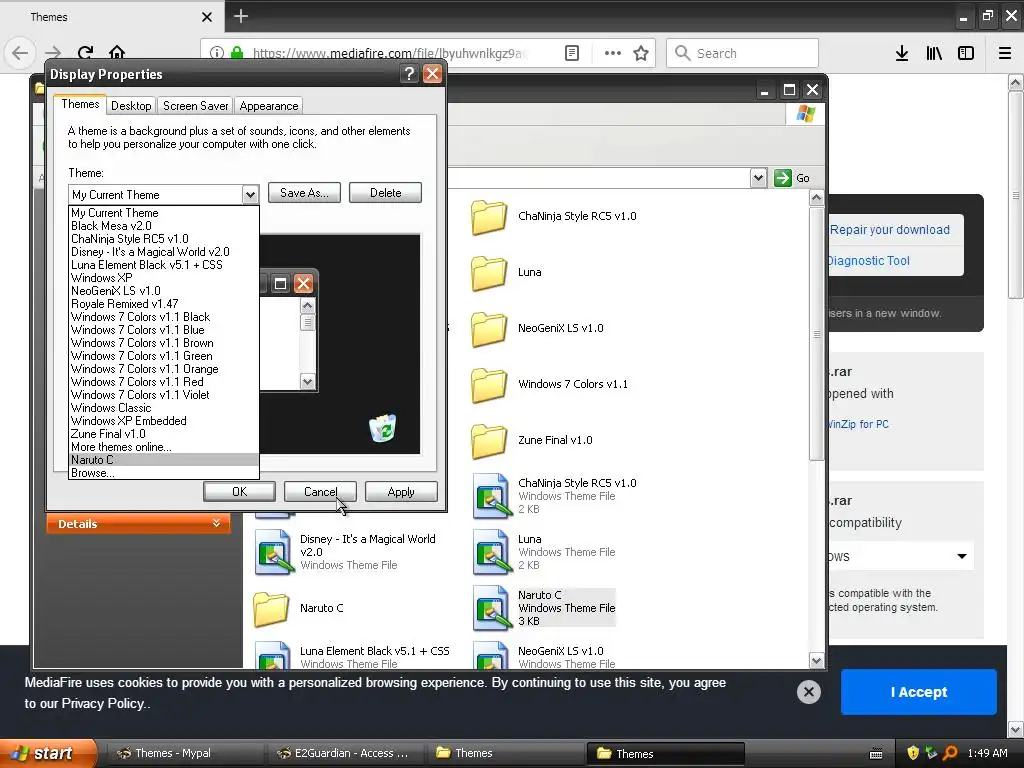Click the Explorer file list scroll-up arrow
Image resolution: width=1024 pixels, height=768 pixels.
pos(816,197)
